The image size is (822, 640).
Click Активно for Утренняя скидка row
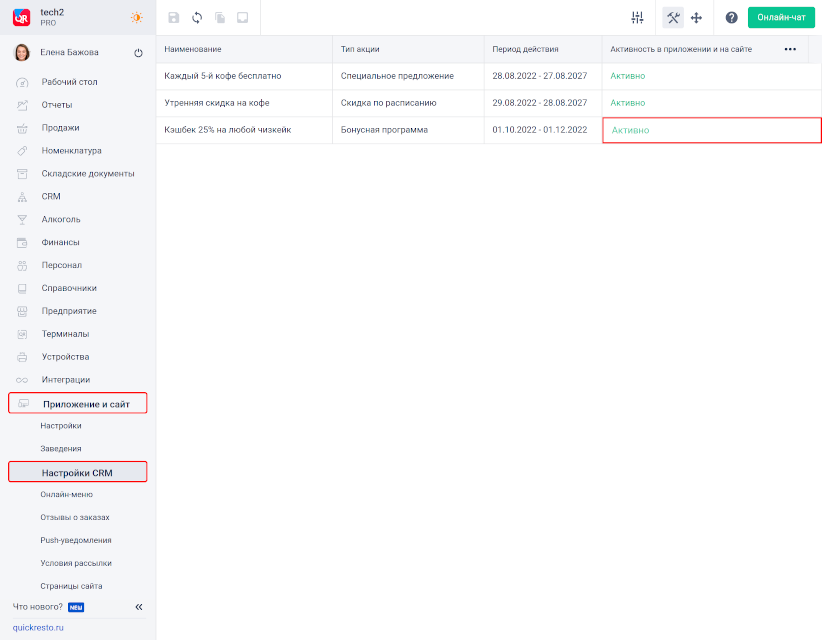(628, 103)
